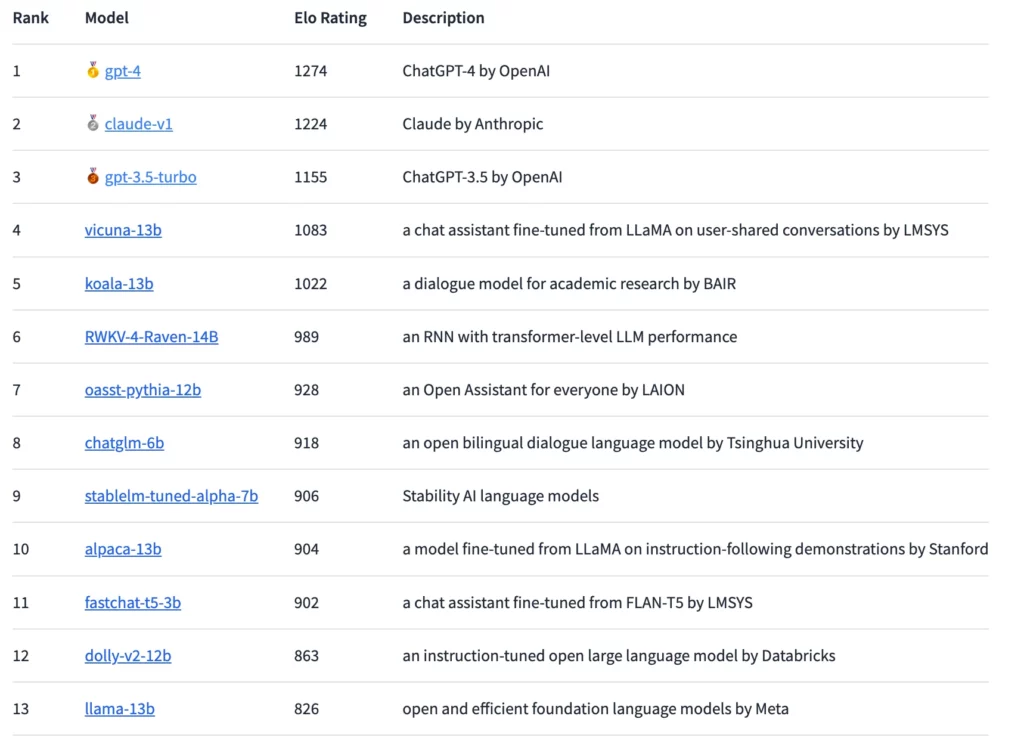Click the koala-13b link
This screenshot has width=1024, height=750.
[119, 284]
